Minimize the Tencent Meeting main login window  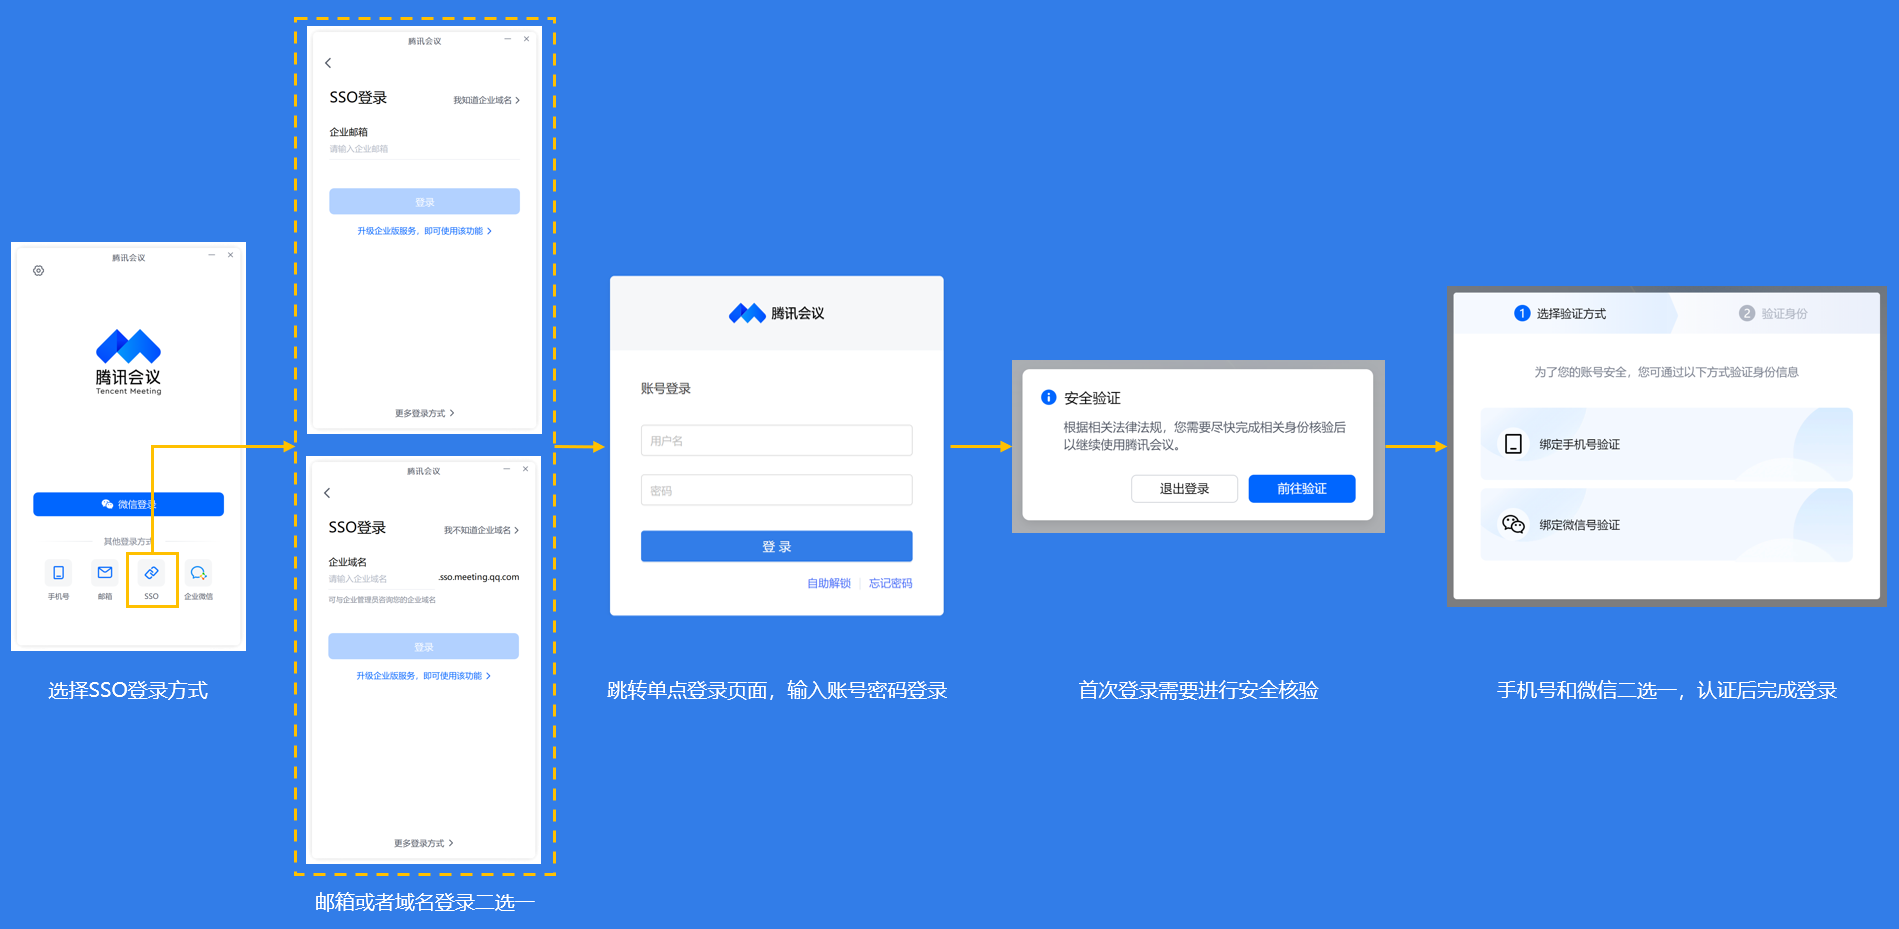[x=211, y=255]
